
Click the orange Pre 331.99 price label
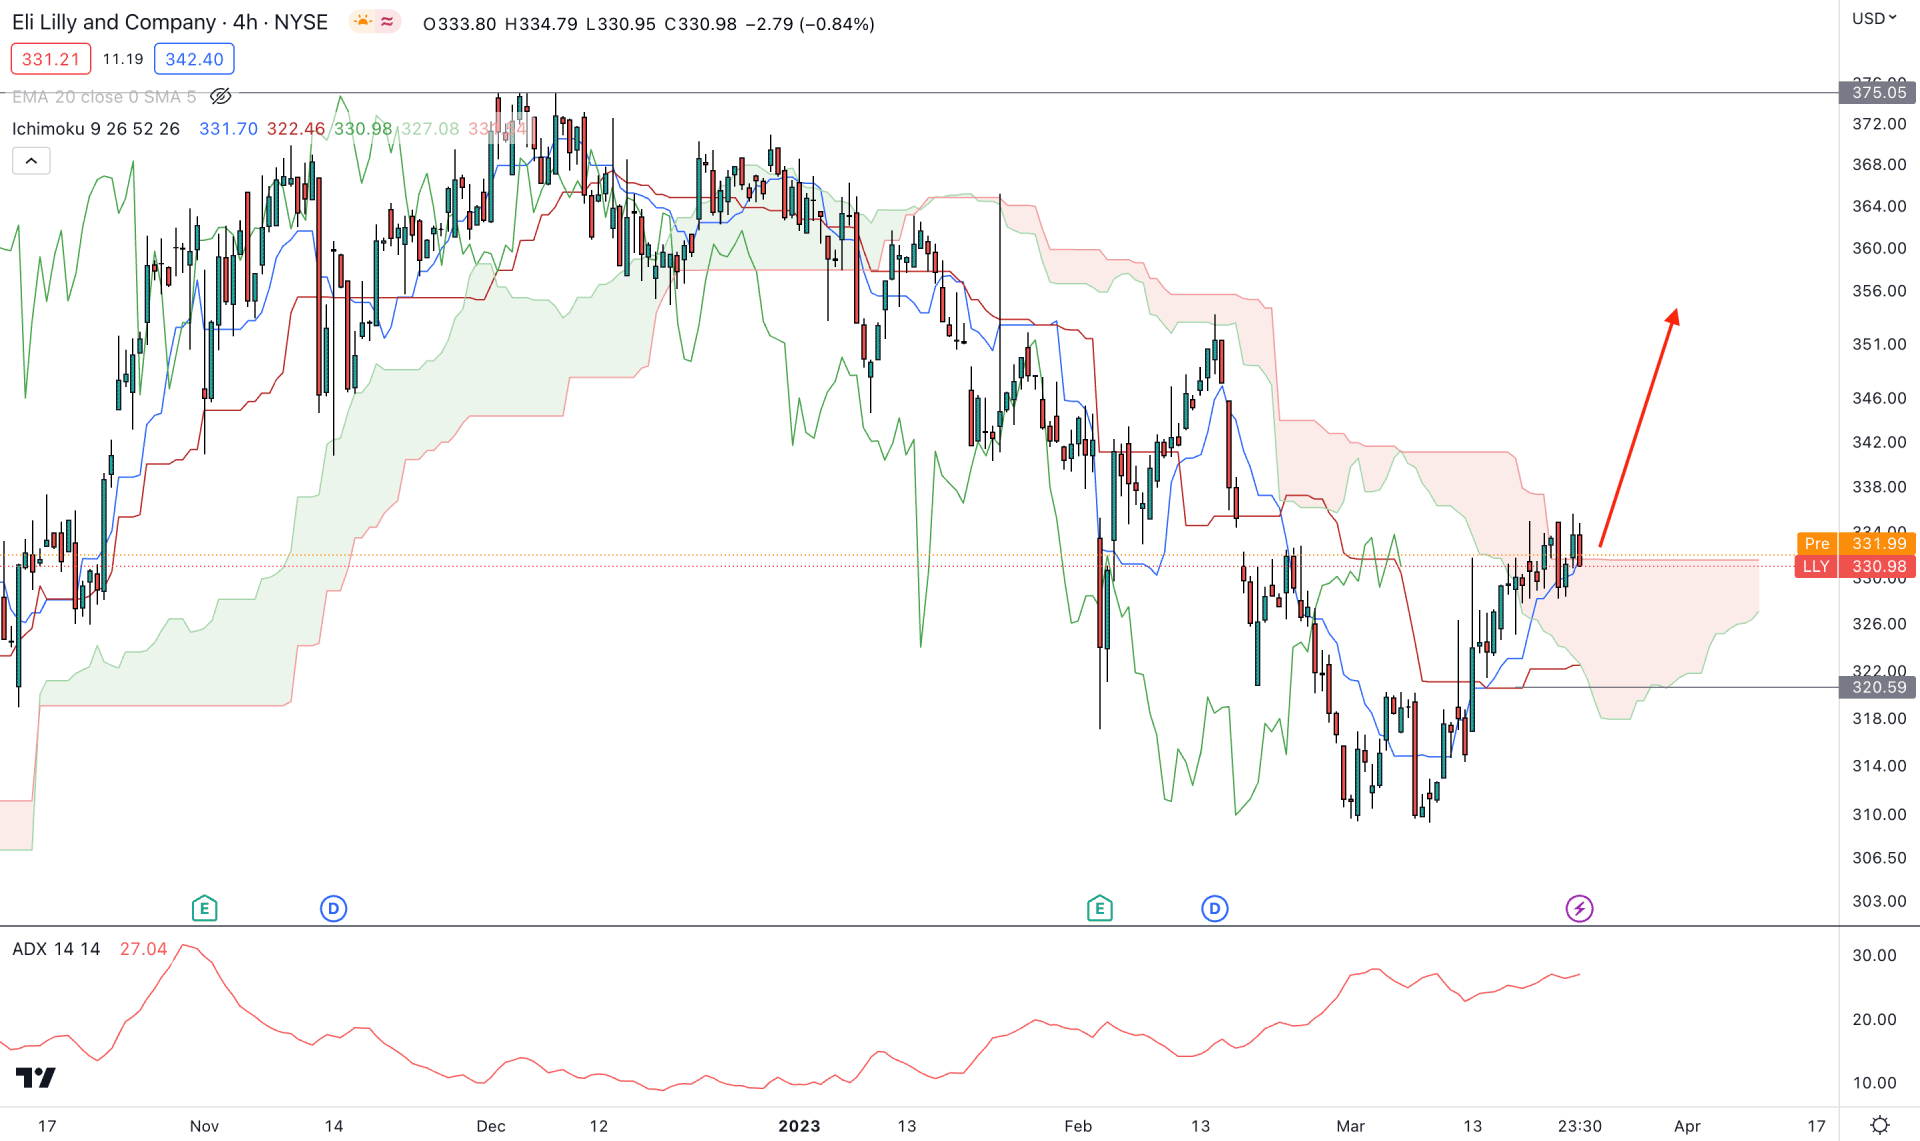coord(1856,543)
